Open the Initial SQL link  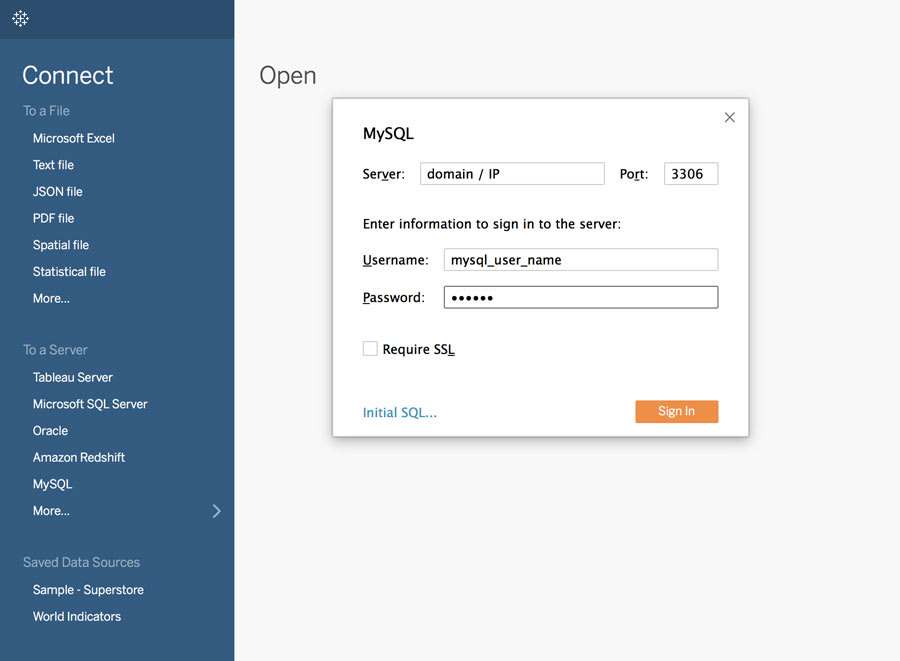[x=399, y=413]
